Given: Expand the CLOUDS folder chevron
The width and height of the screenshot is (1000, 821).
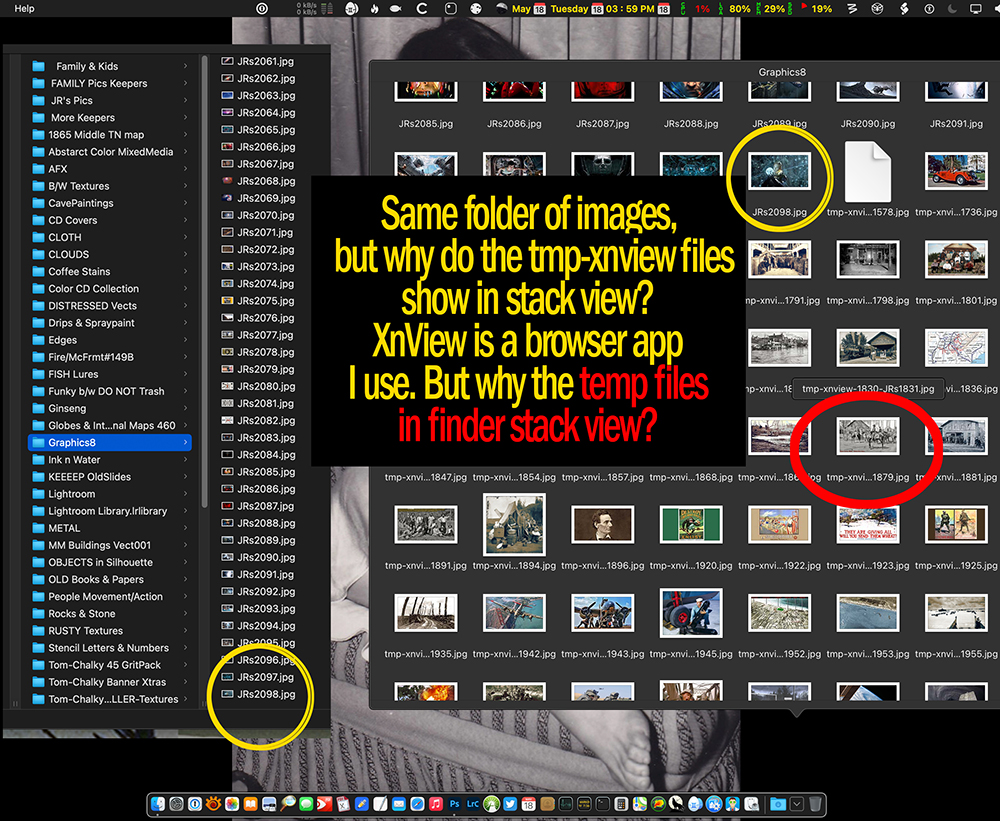Looking at the screenshot, I should [x=186, y=255].
